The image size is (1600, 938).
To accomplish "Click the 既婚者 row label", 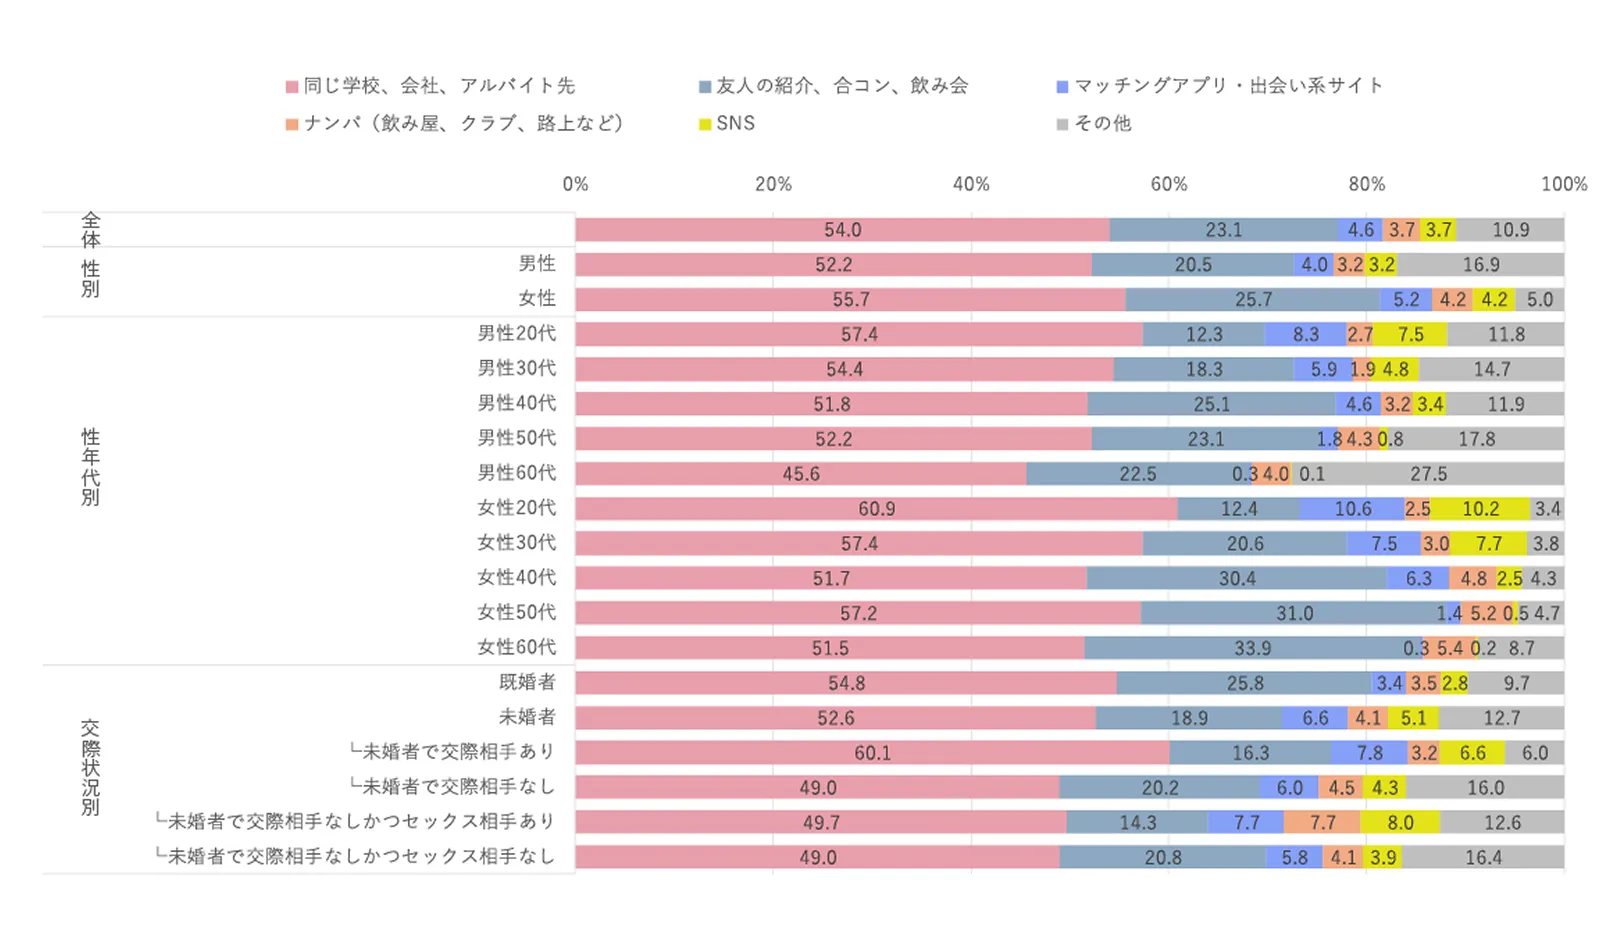I will click(527, 682).
